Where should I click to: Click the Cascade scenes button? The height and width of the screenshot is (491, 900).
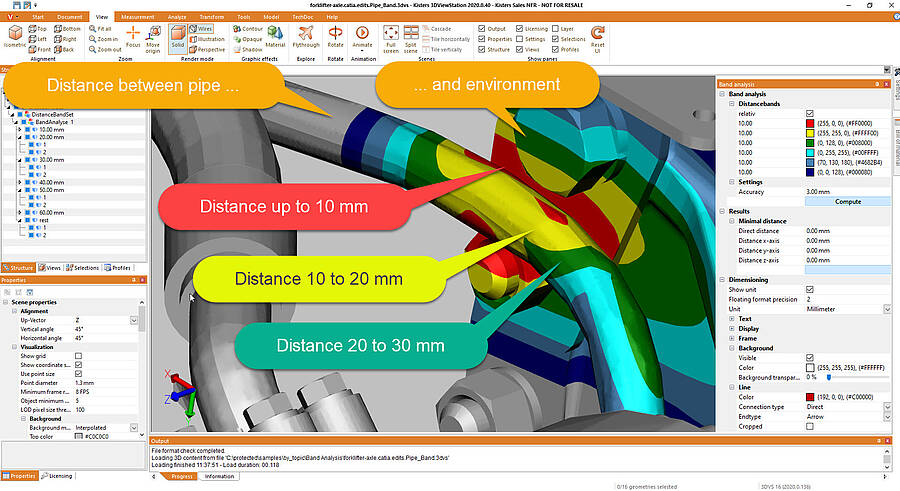click(437, 29)
